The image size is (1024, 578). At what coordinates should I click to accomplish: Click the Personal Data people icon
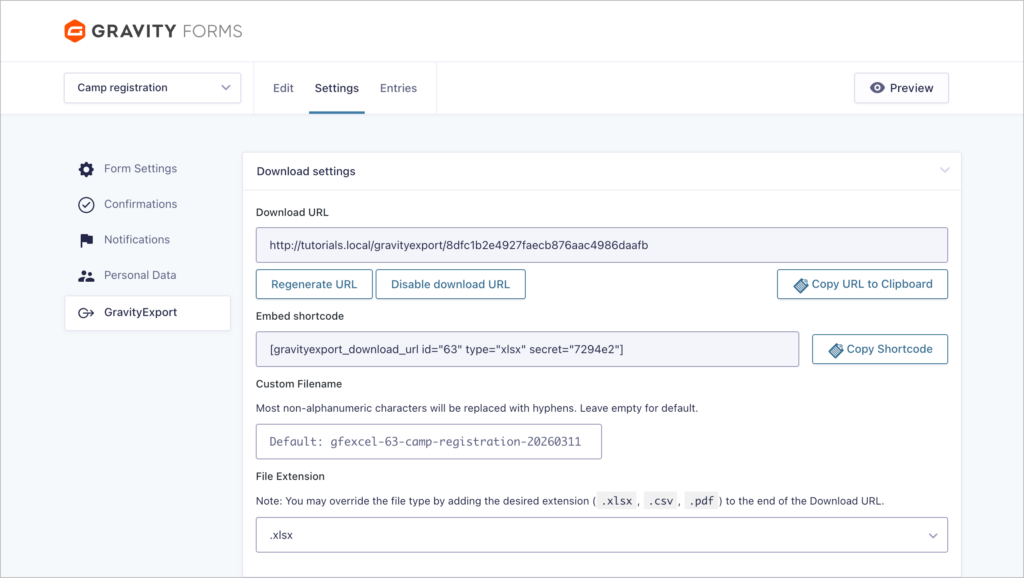pos(86,276)
